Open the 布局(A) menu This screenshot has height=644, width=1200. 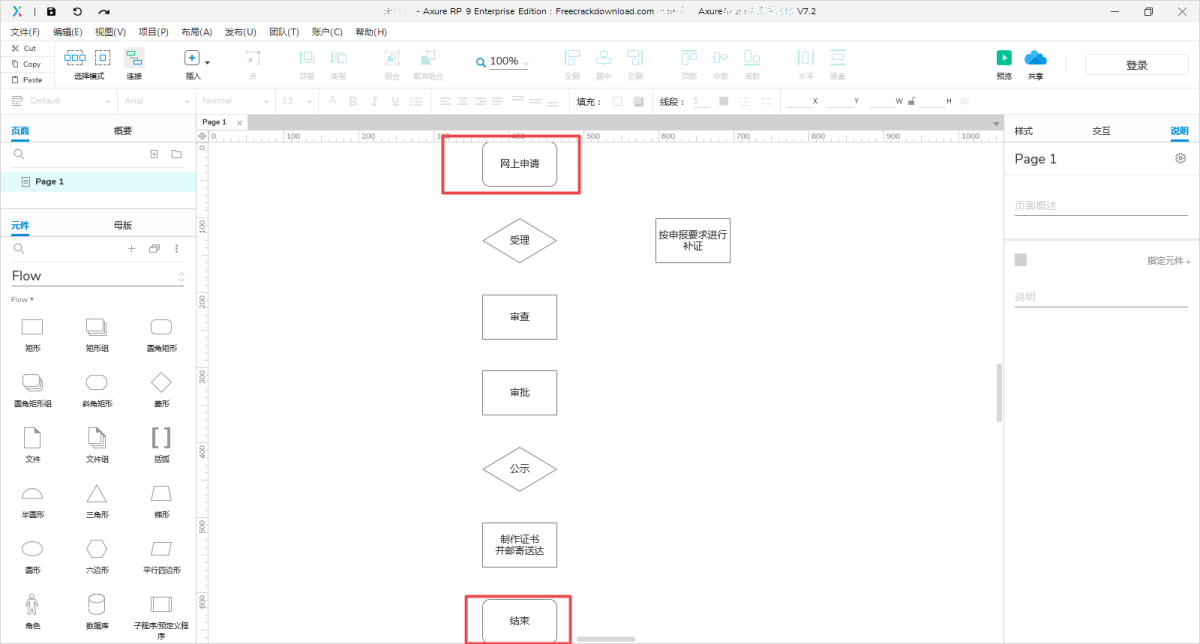(x=196, y=32)
